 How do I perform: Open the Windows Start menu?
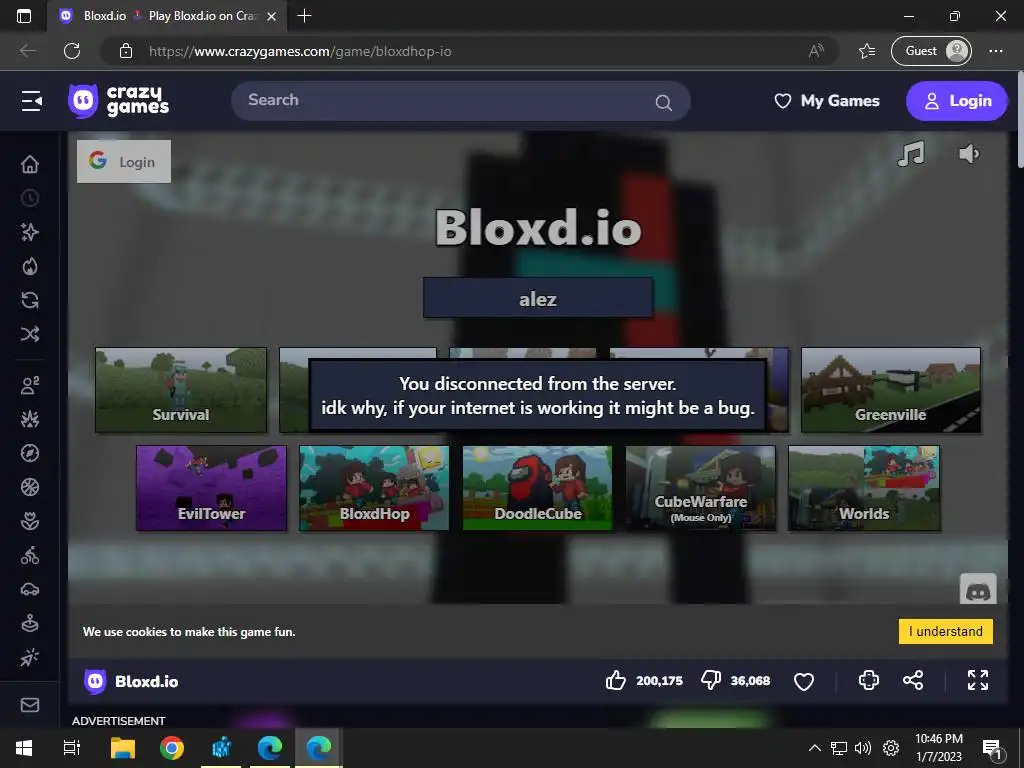[x=24, y=748]
